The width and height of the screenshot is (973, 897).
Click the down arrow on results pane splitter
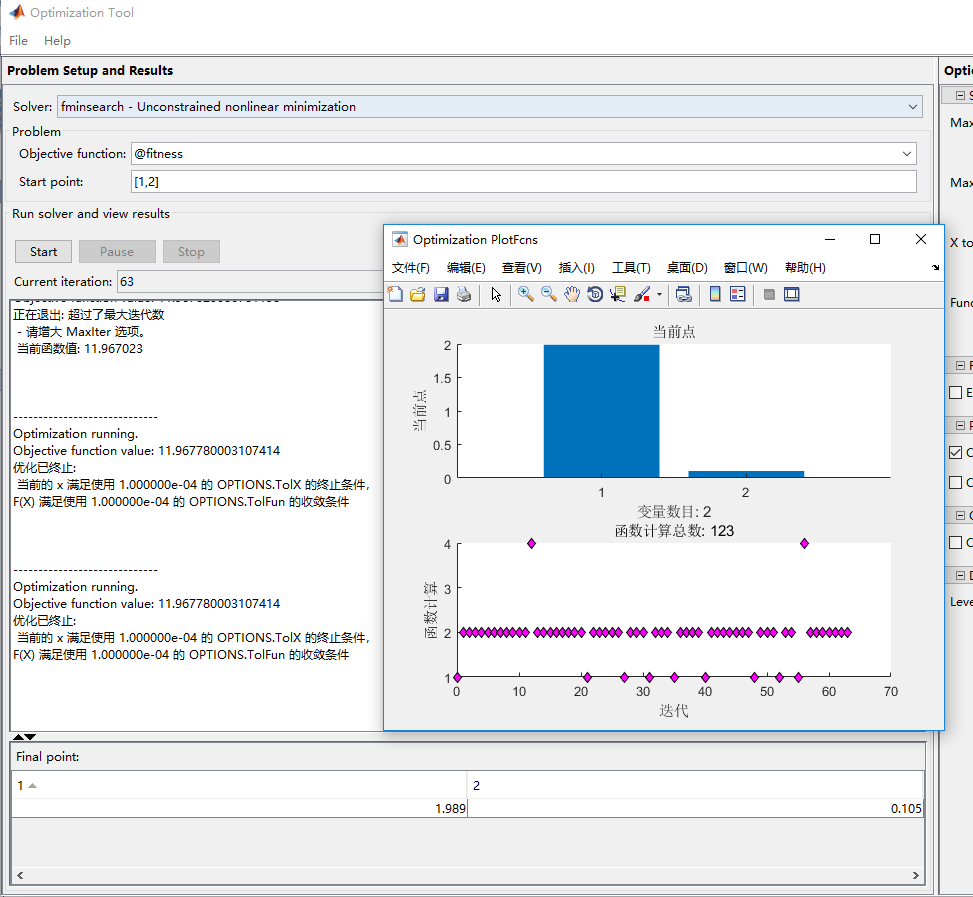[30, 737]
